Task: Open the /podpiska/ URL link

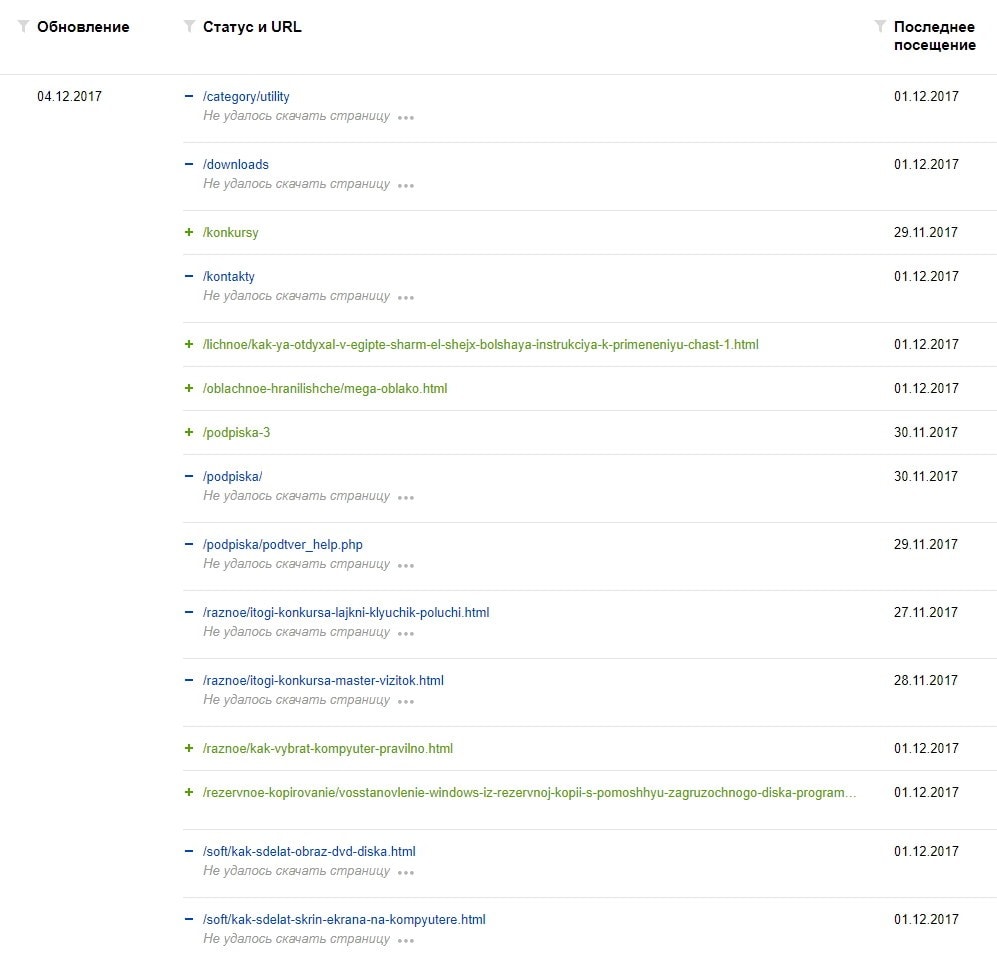Action: (232, 477)
